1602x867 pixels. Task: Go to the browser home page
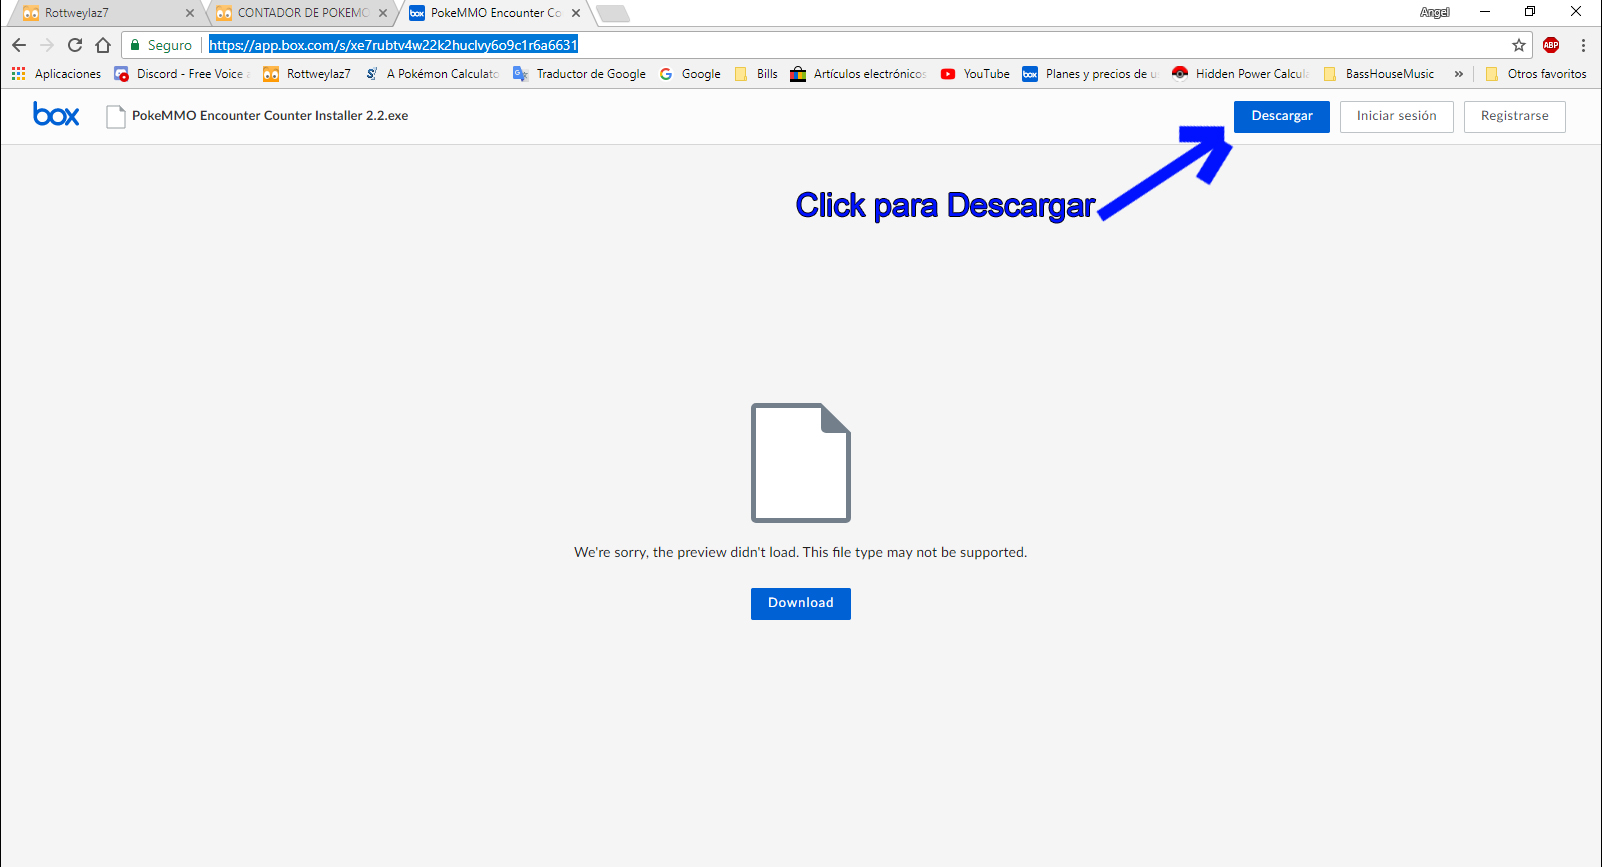103,45
